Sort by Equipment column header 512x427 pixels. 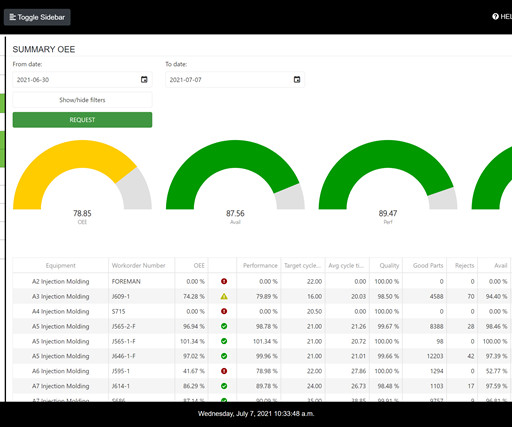61,265
